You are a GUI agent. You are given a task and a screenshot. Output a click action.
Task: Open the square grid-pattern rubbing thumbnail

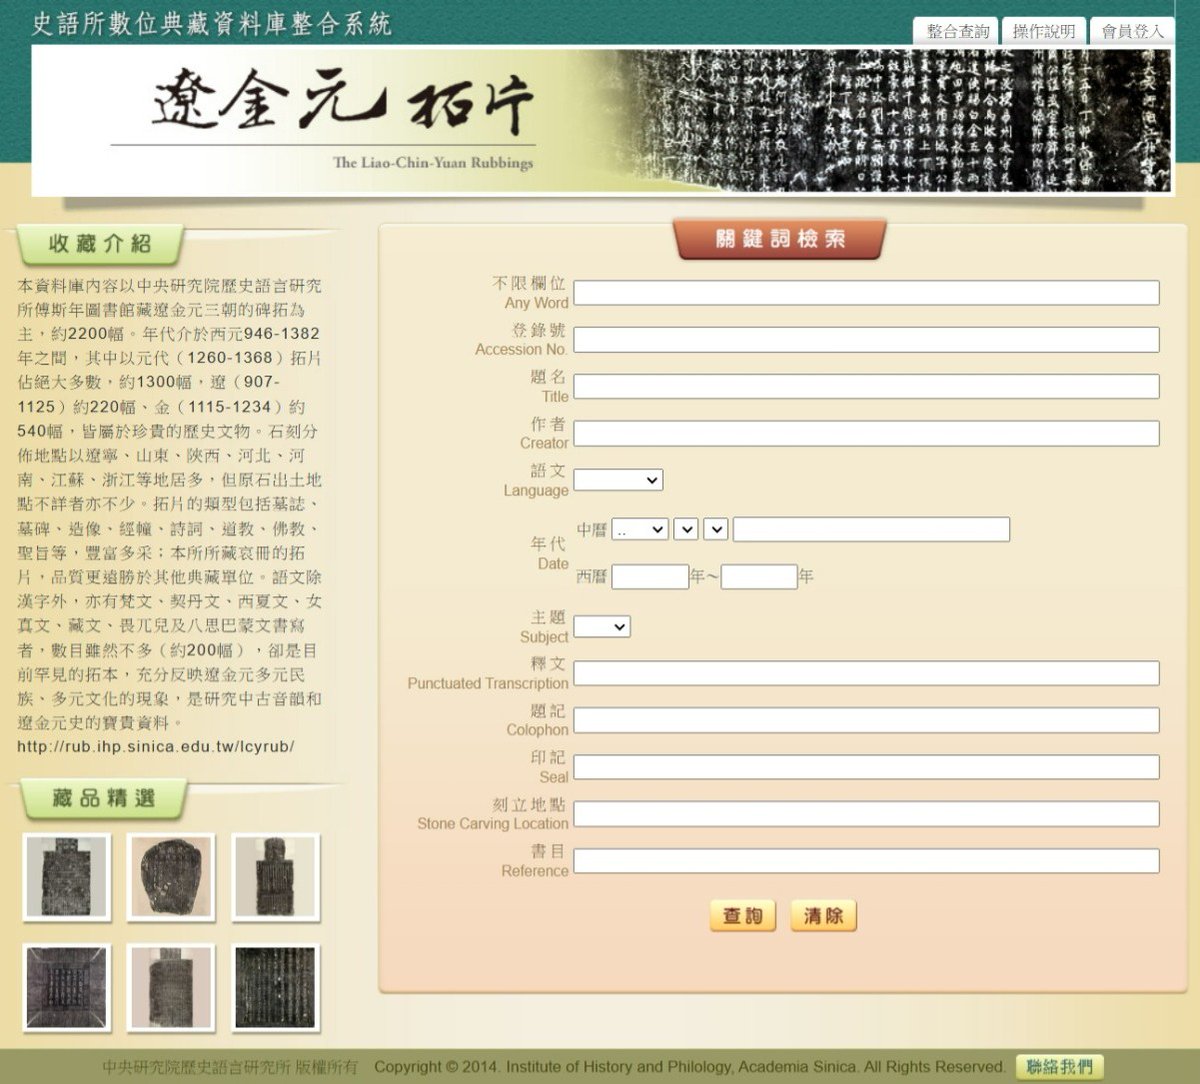[x=67, y=988]
